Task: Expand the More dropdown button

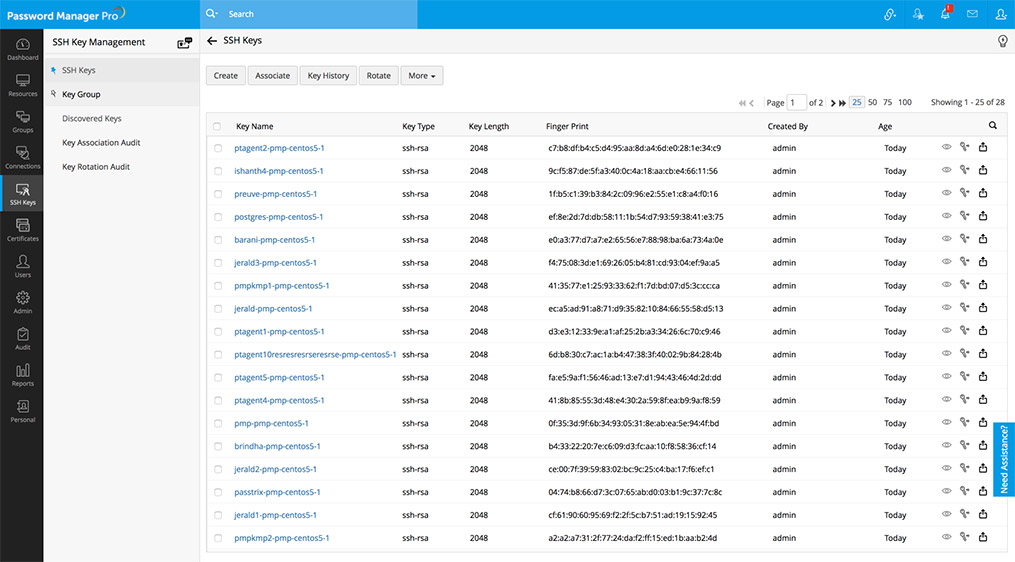Action: tap(421, 76)
